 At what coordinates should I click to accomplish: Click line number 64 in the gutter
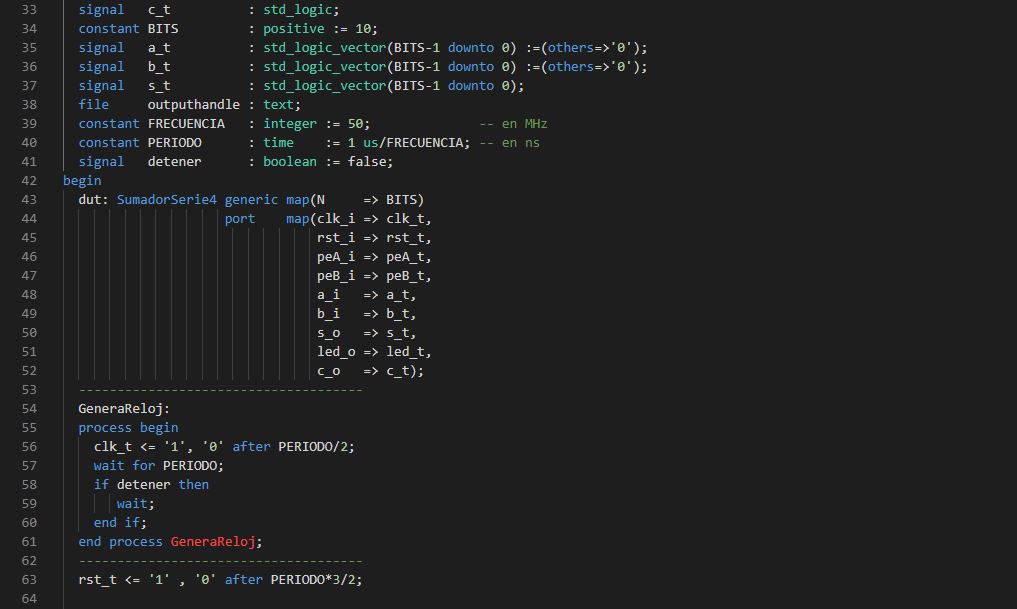tap(28, 599)
